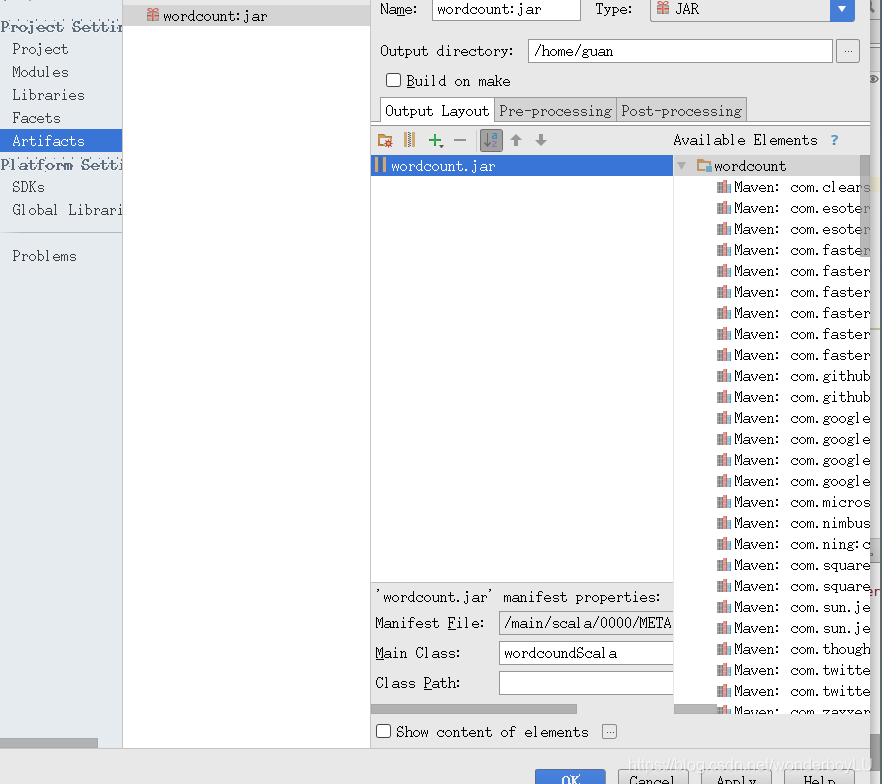The height and width of the screenshot is (784, 882).
Task: Click the OK button
Action: 570,779
